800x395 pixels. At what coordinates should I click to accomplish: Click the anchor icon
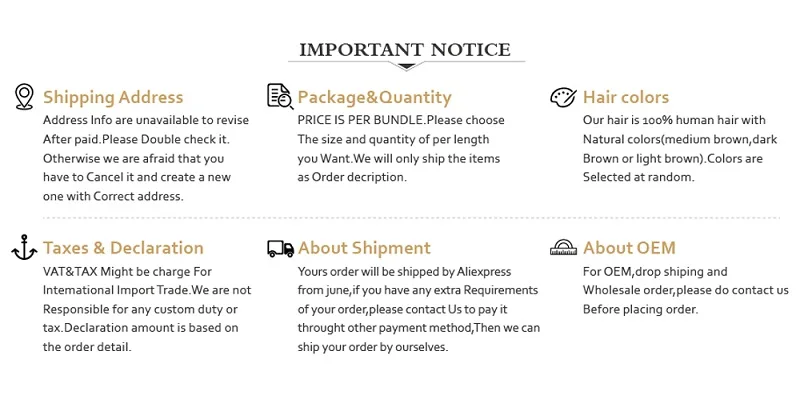pos(24,248)
